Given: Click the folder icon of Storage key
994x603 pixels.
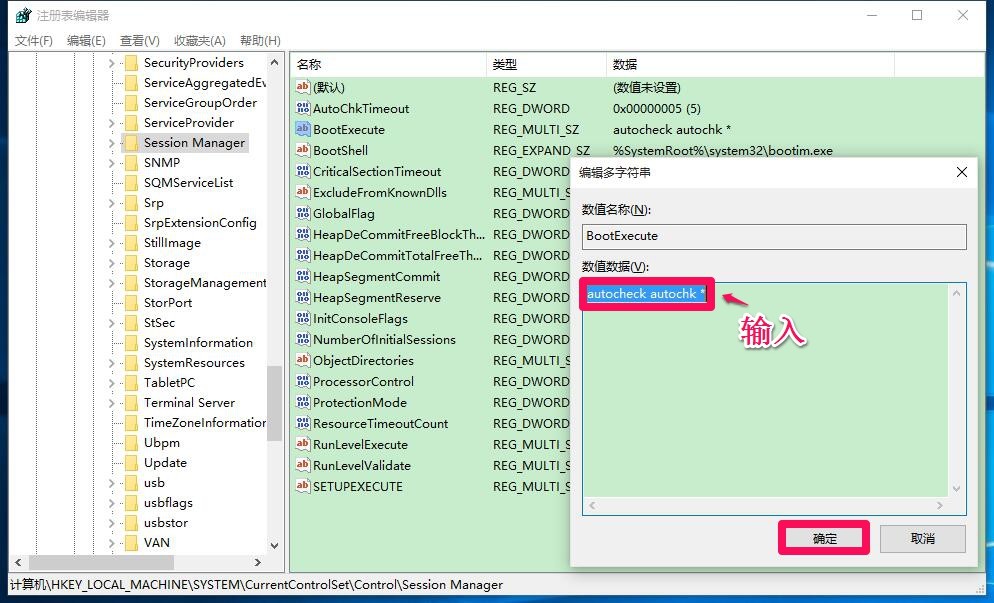Looking at the screenshot, I should [133, 262].
